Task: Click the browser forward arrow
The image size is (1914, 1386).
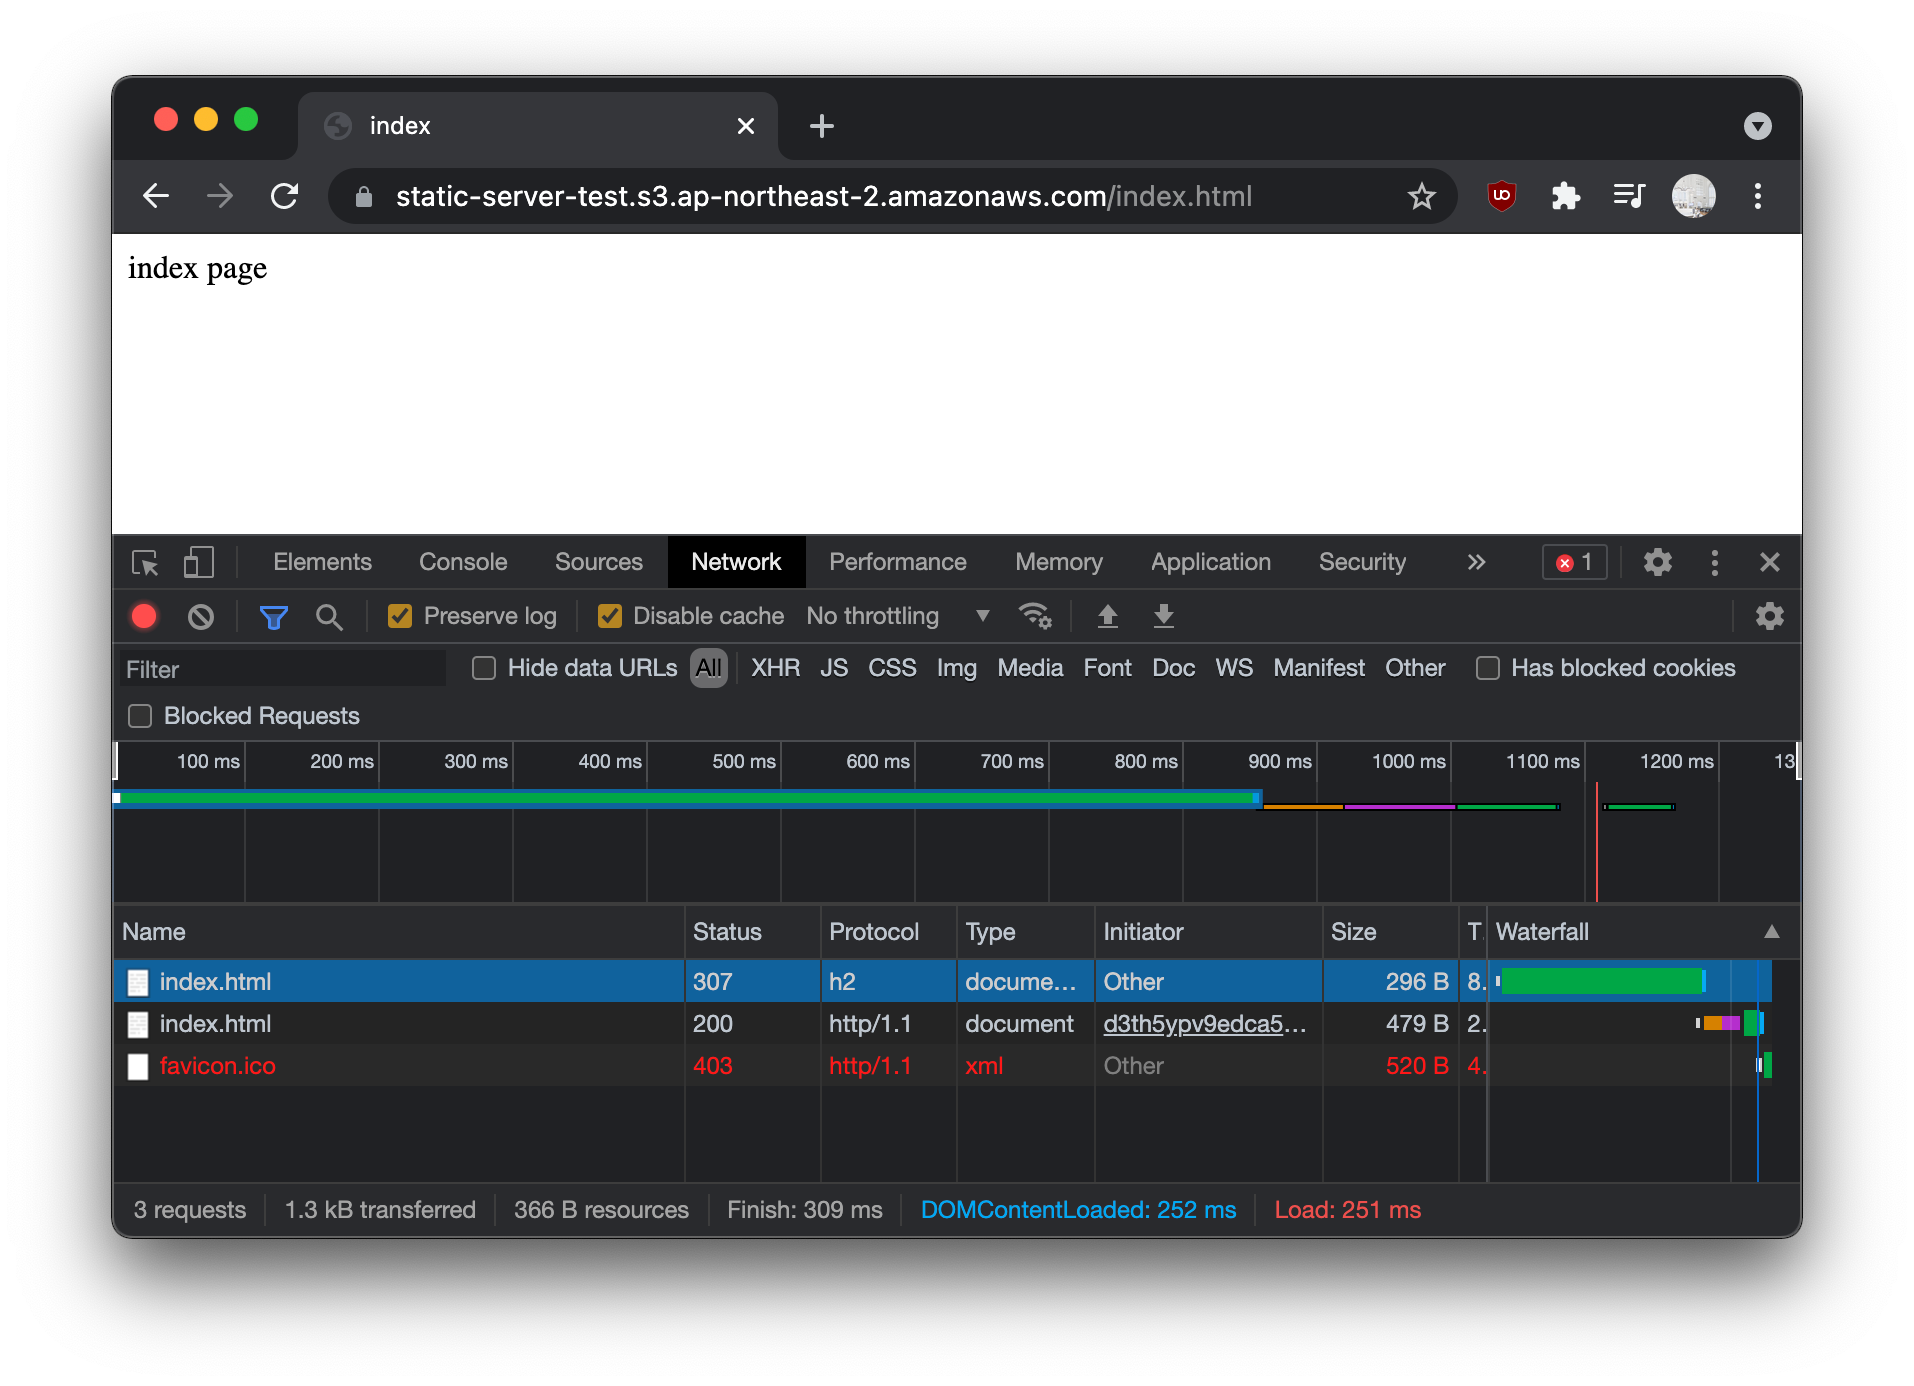Action: coord(220,196)
